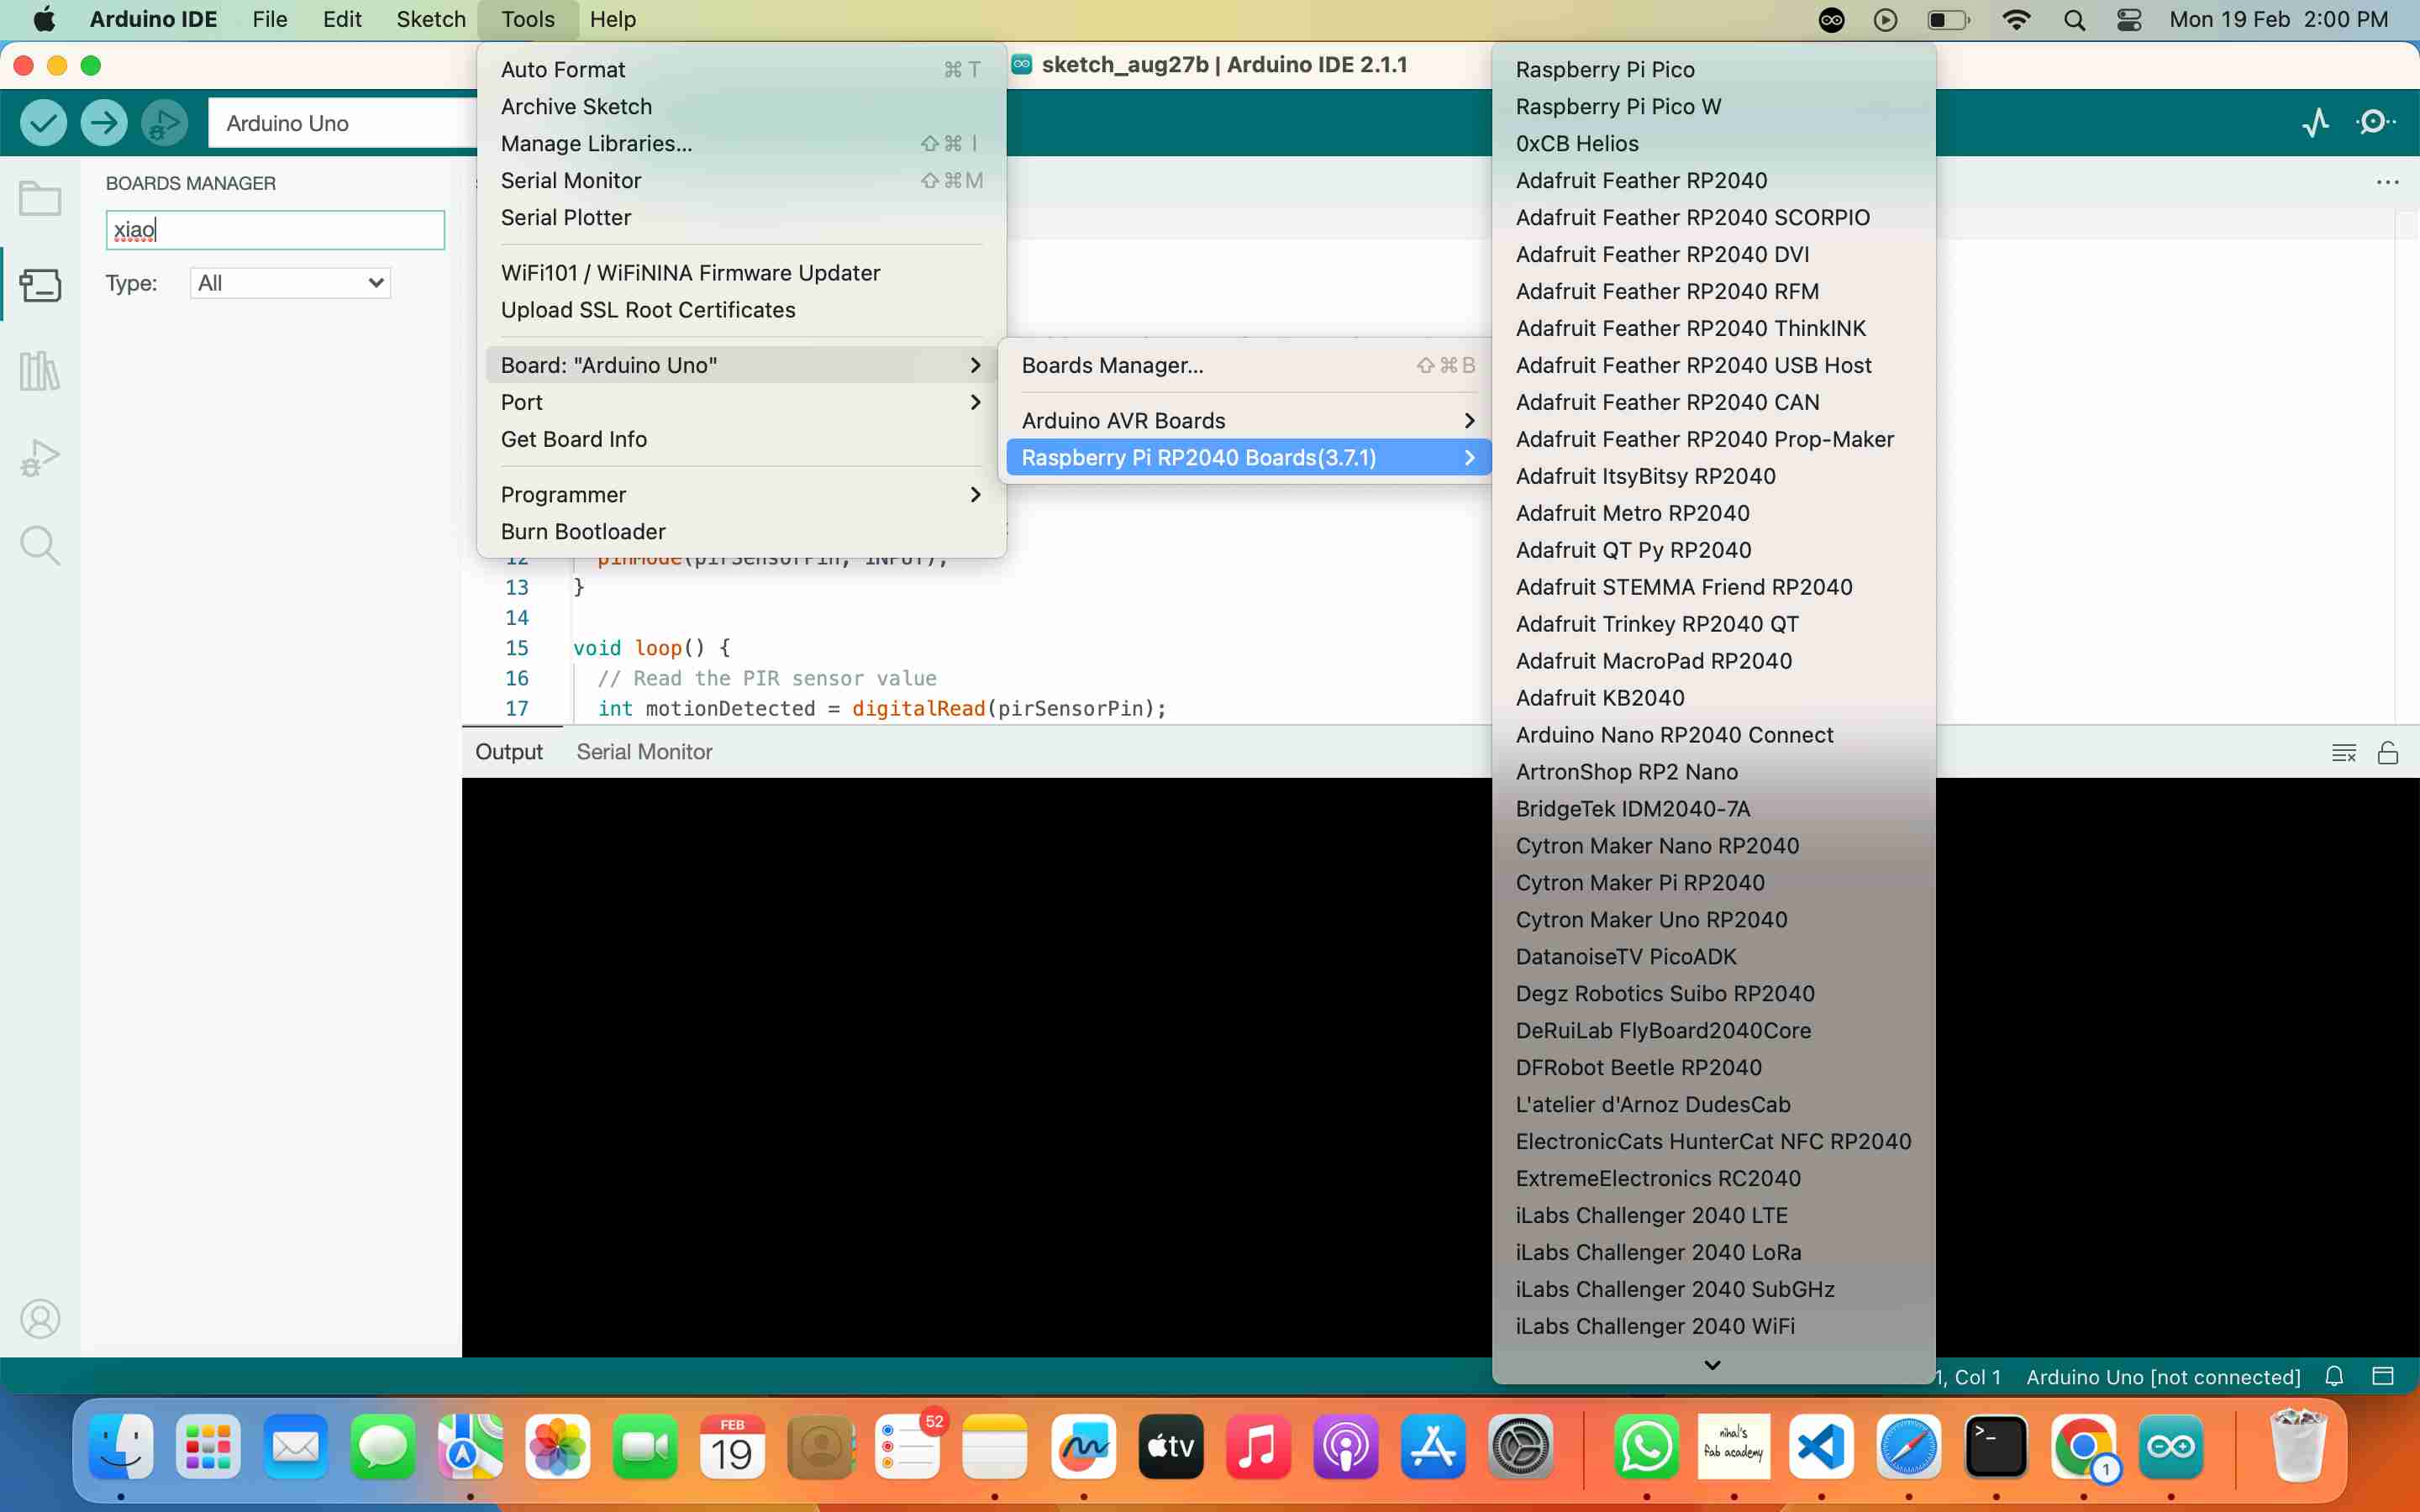This screenshot has width=2420, height=1512.
Task: Toggle the output panel lock icon
Action: click(2388, 752)
